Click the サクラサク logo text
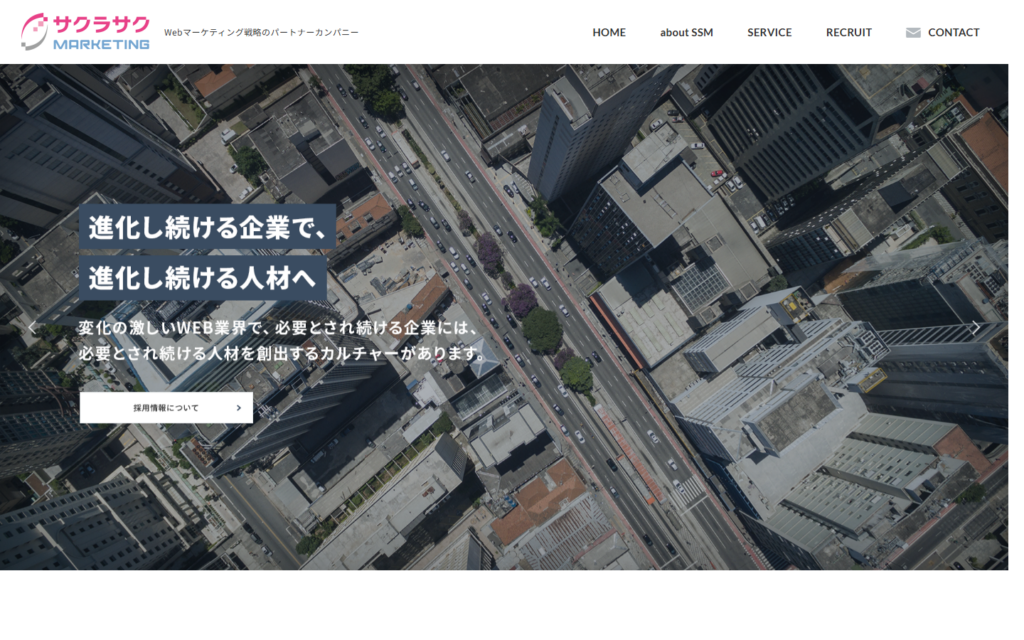 pos(101,23)
